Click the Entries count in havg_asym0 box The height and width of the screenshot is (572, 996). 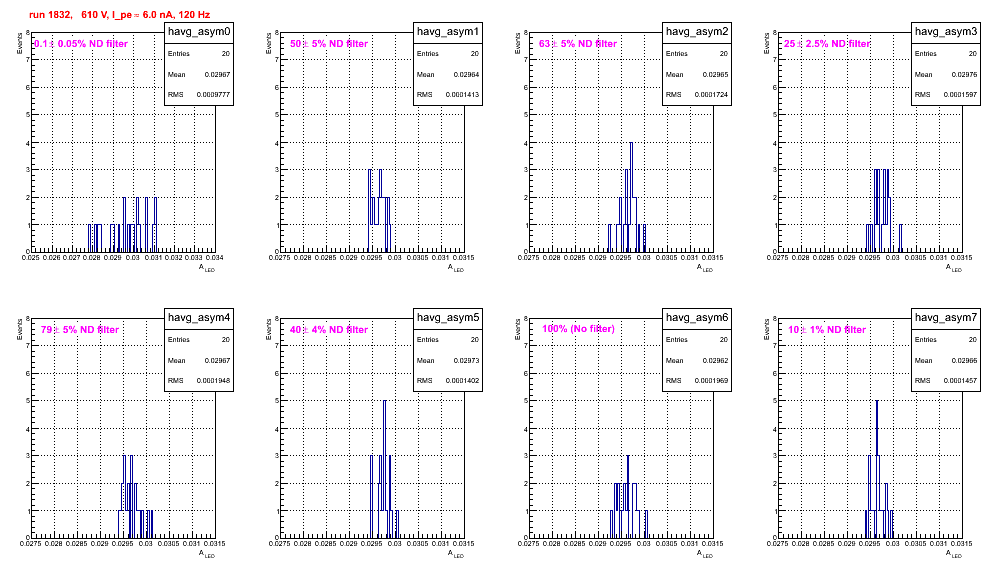pyautogui.click(x=226, y=54)
